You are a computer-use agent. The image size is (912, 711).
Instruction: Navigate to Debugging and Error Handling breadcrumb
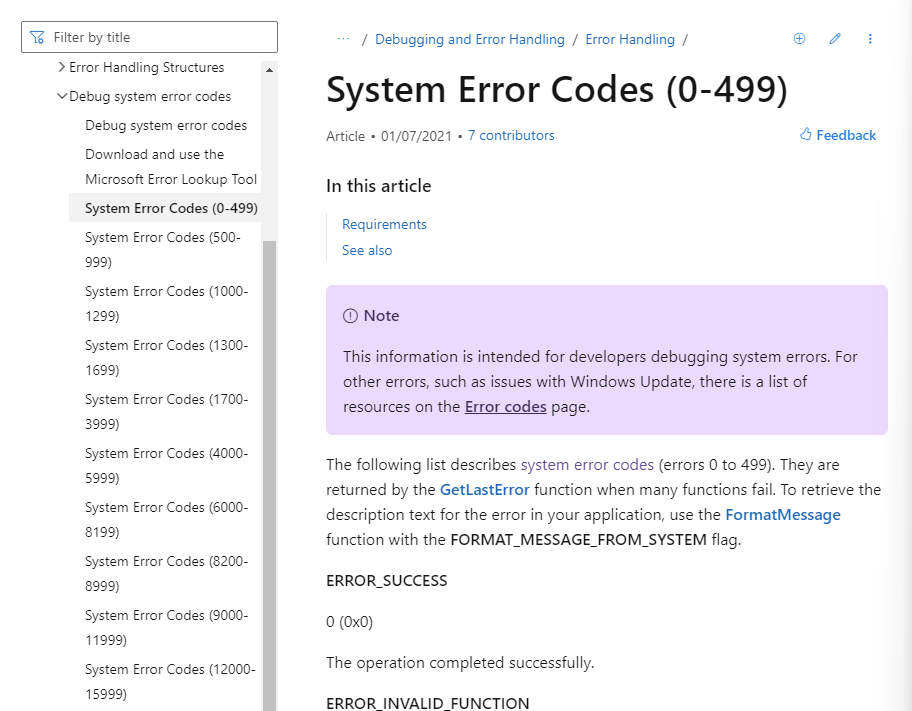pos(469,40)
